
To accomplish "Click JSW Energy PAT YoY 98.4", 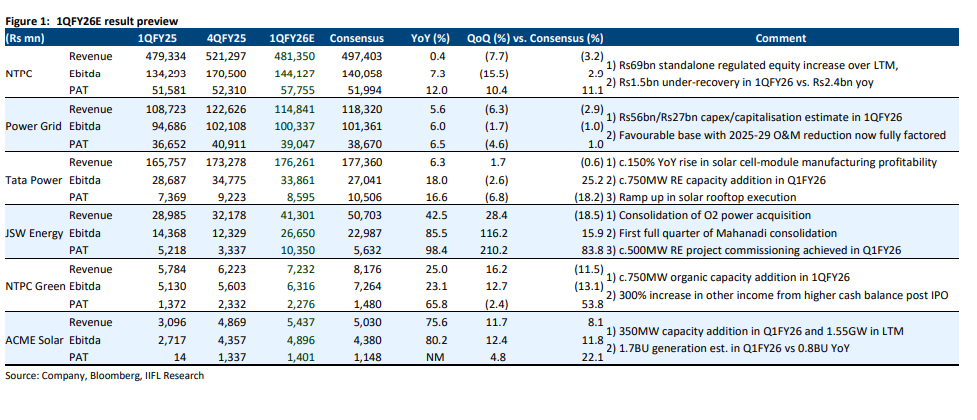I will click(x=440, y=251).
